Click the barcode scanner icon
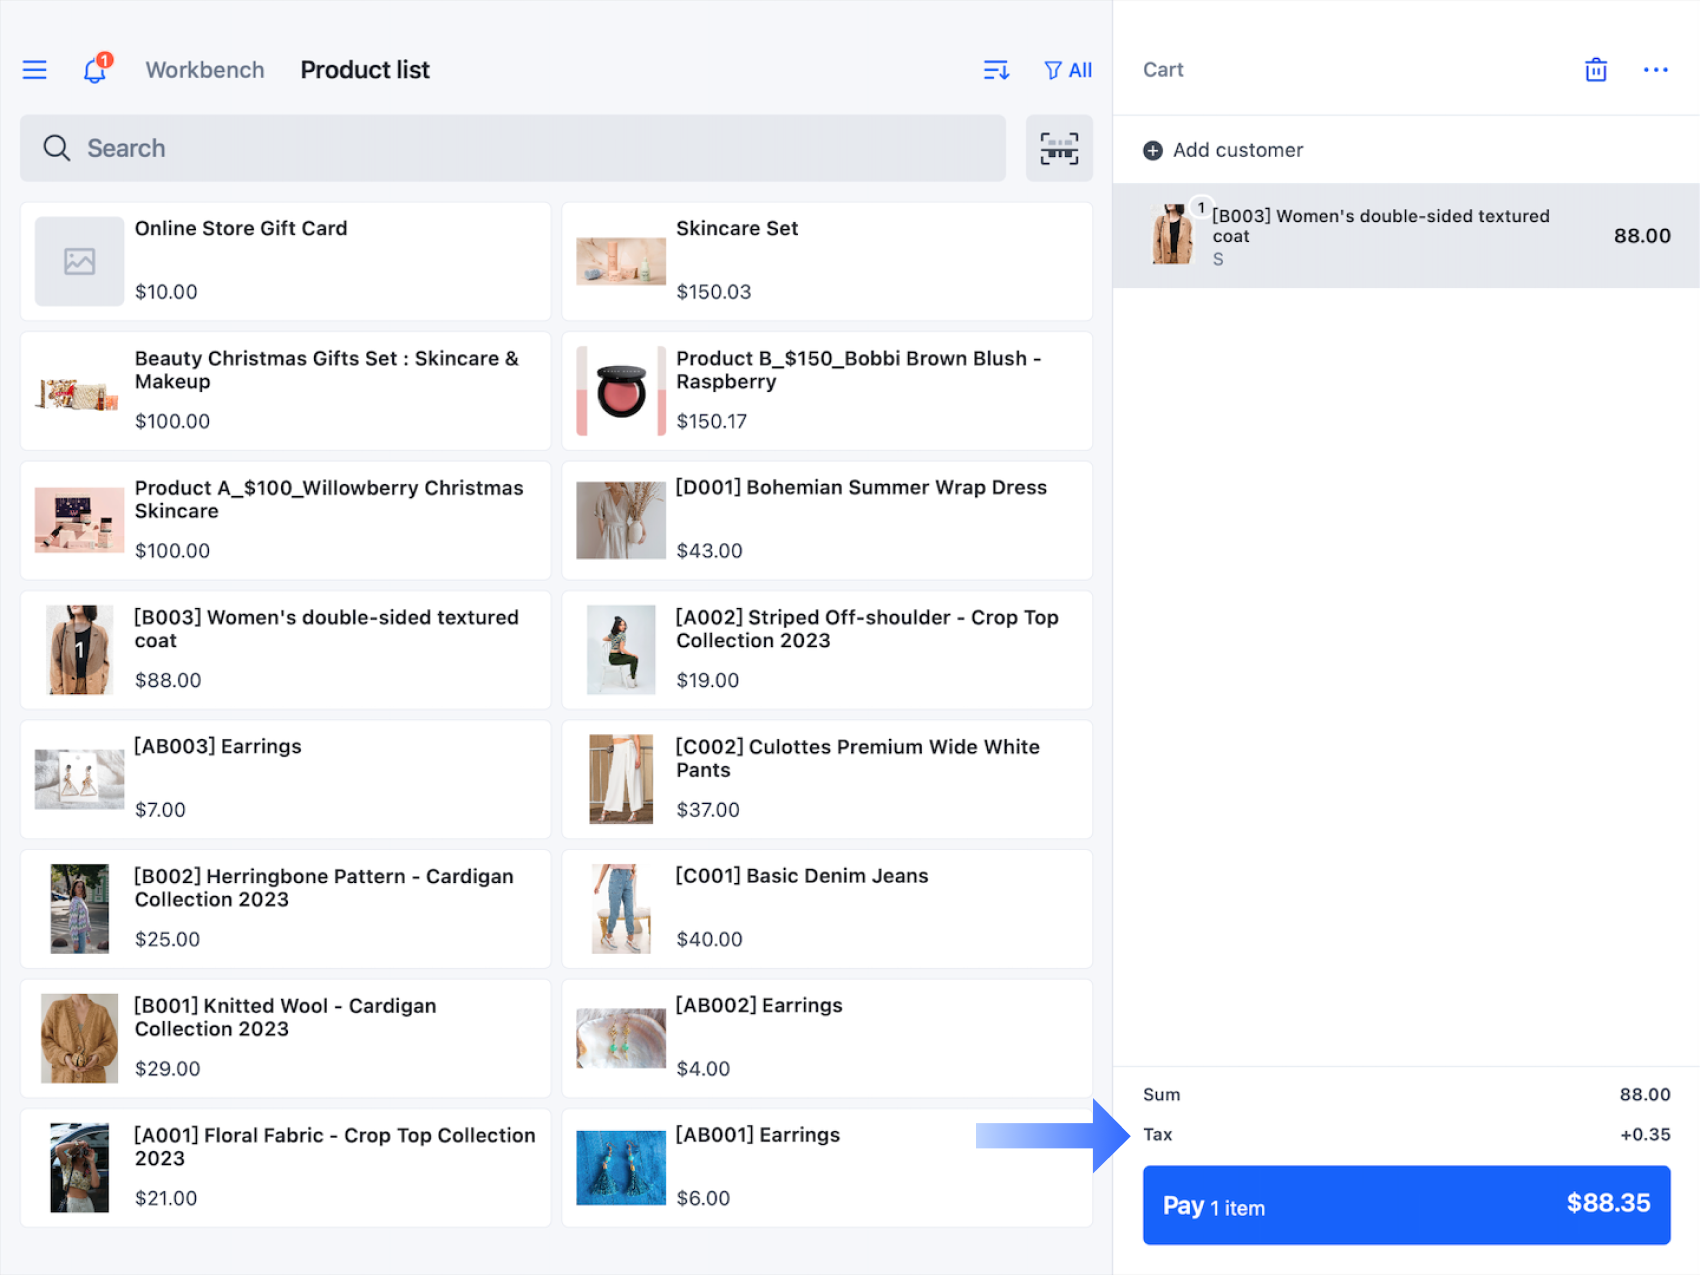The width and height of the screenshot is (1700, 1275). [1059, 148]
